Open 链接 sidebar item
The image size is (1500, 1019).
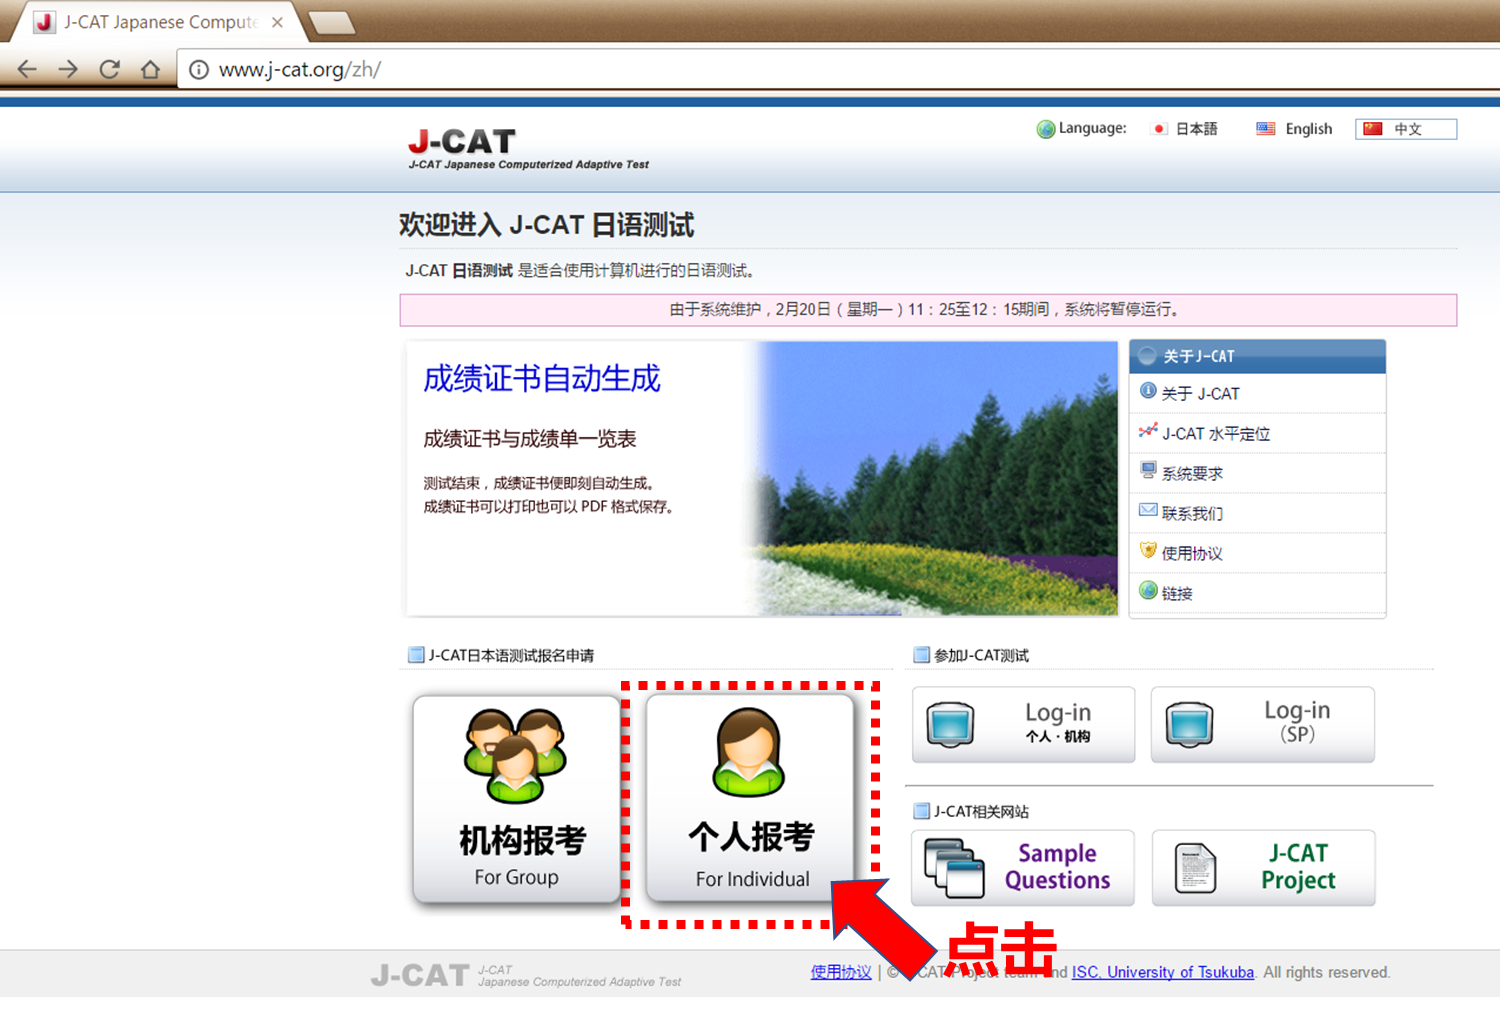coord(1257,593)
